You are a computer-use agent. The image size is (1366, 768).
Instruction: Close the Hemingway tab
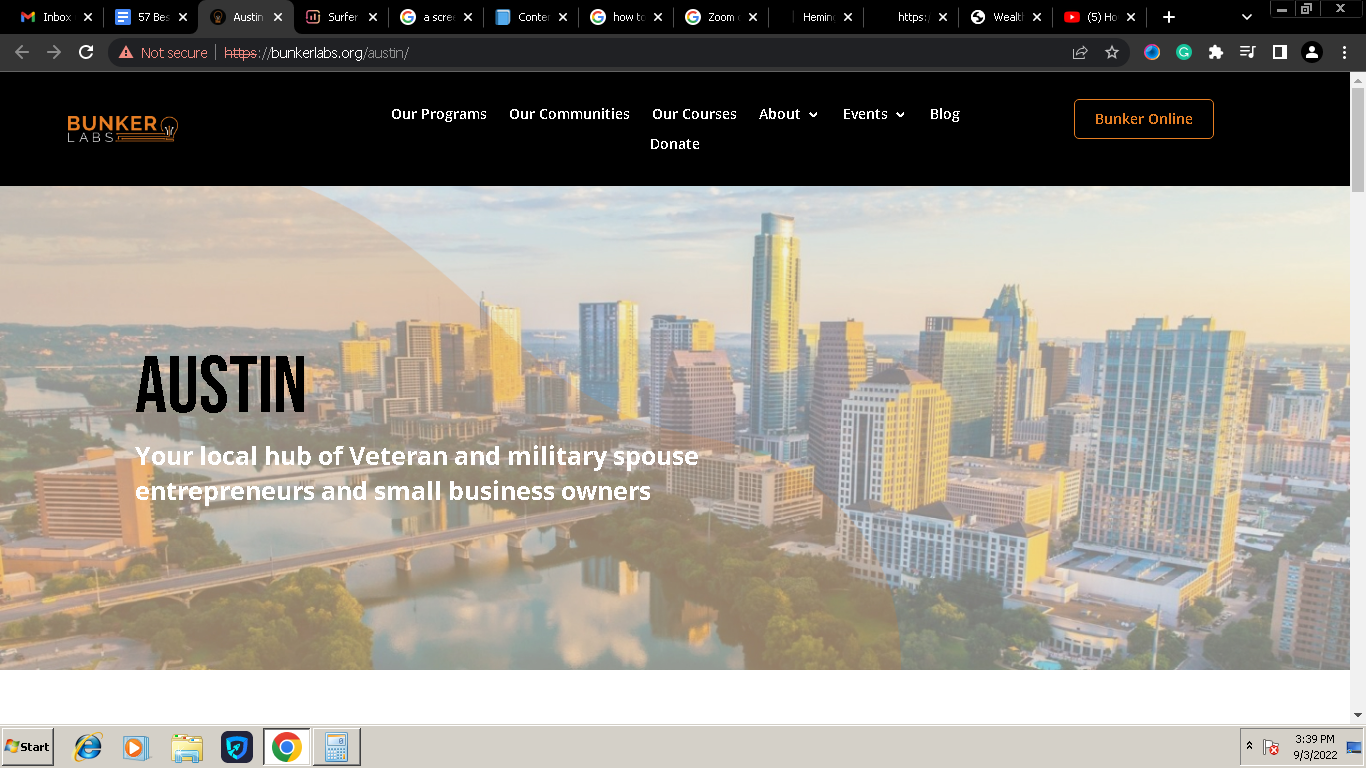[x=848, y=17]
